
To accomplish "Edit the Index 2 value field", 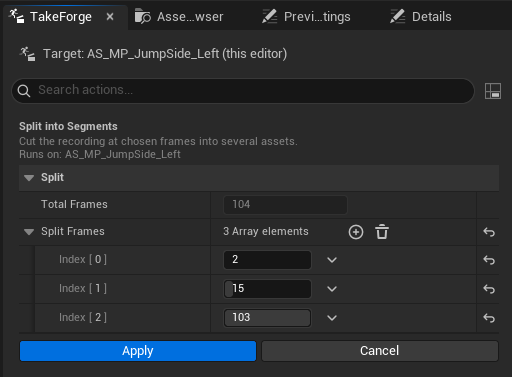I will tap(267, 318).
